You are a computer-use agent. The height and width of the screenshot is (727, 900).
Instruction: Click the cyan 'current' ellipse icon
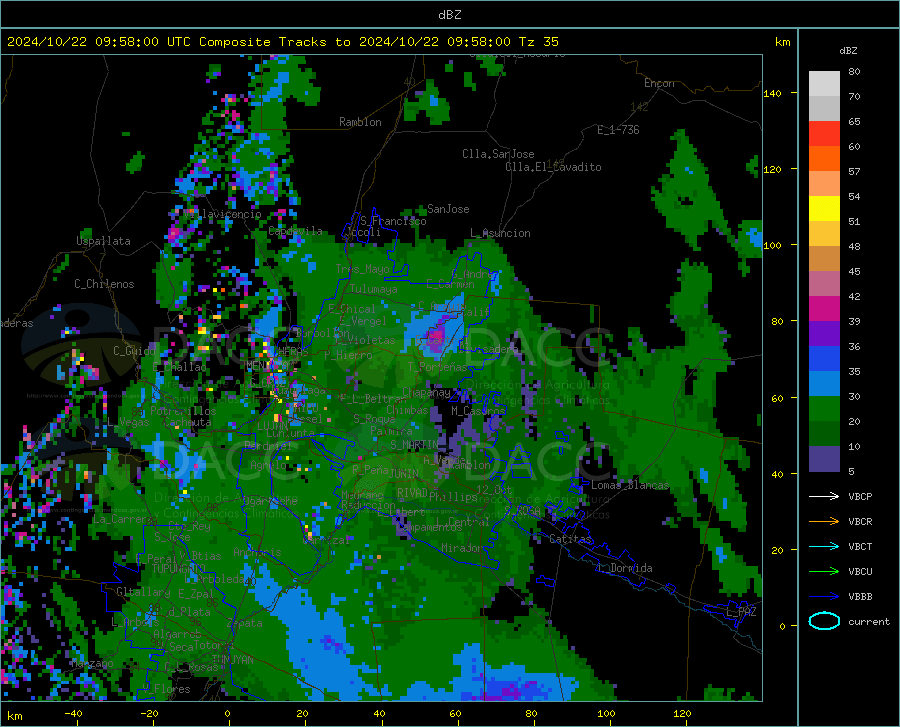tap(824, 621)
